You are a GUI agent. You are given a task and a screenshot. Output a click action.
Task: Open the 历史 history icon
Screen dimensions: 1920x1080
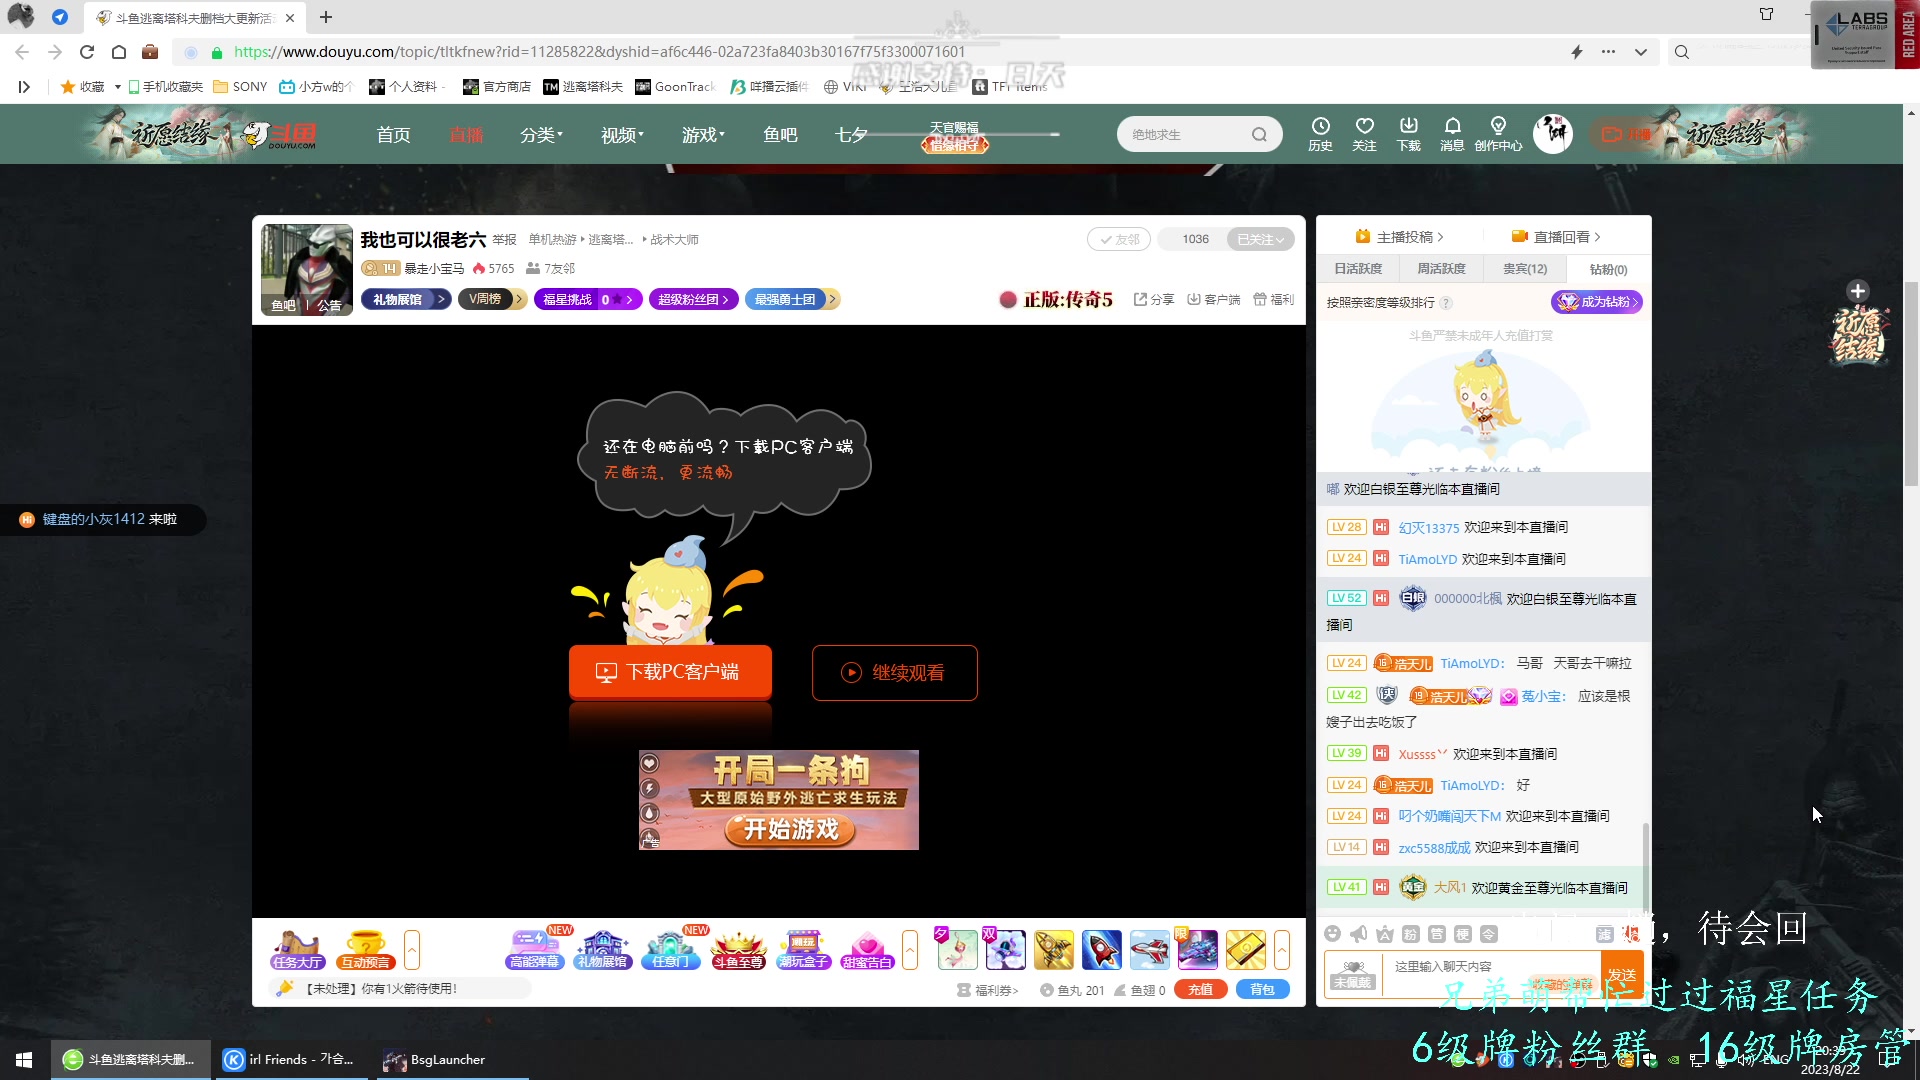click(x=1320, y=133)
